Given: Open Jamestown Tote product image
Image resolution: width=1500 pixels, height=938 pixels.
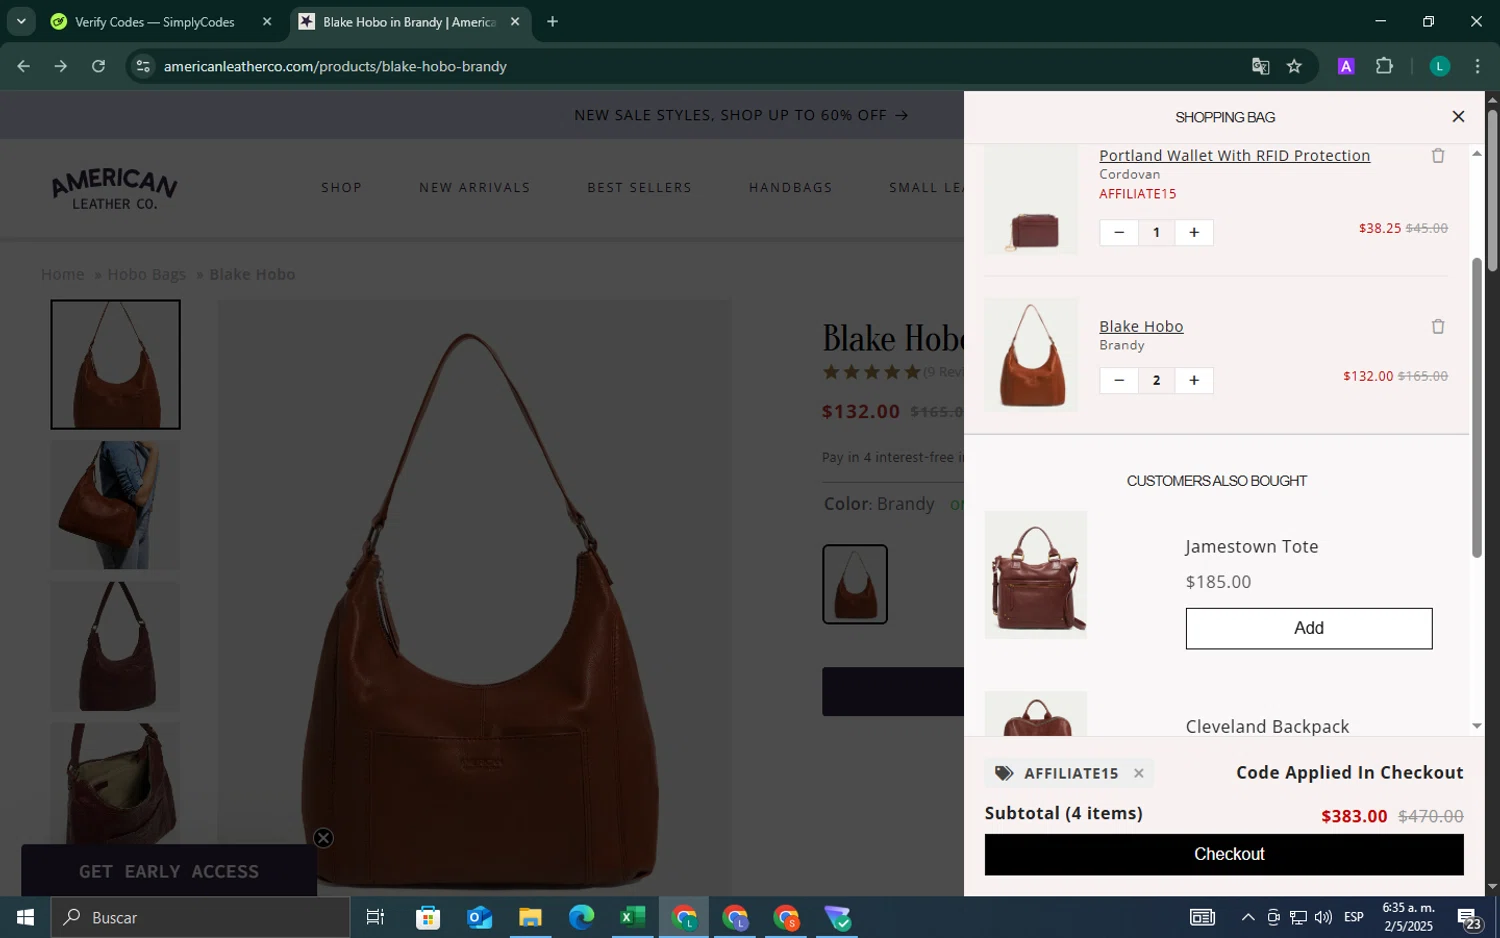Looking at the screenshot, I should click(1036, 575).
